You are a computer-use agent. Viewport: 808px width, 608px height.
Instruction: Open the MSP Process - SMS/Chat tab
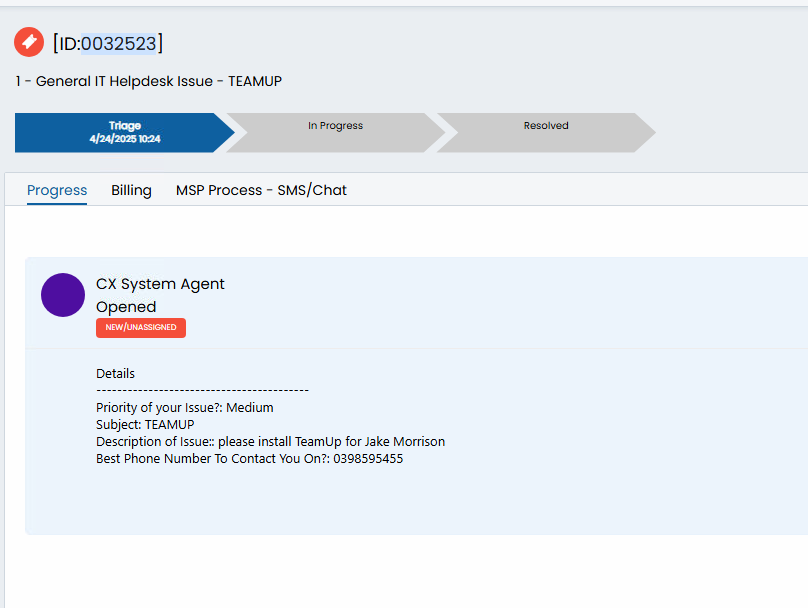pyautogui.click(x=261, y=190)
